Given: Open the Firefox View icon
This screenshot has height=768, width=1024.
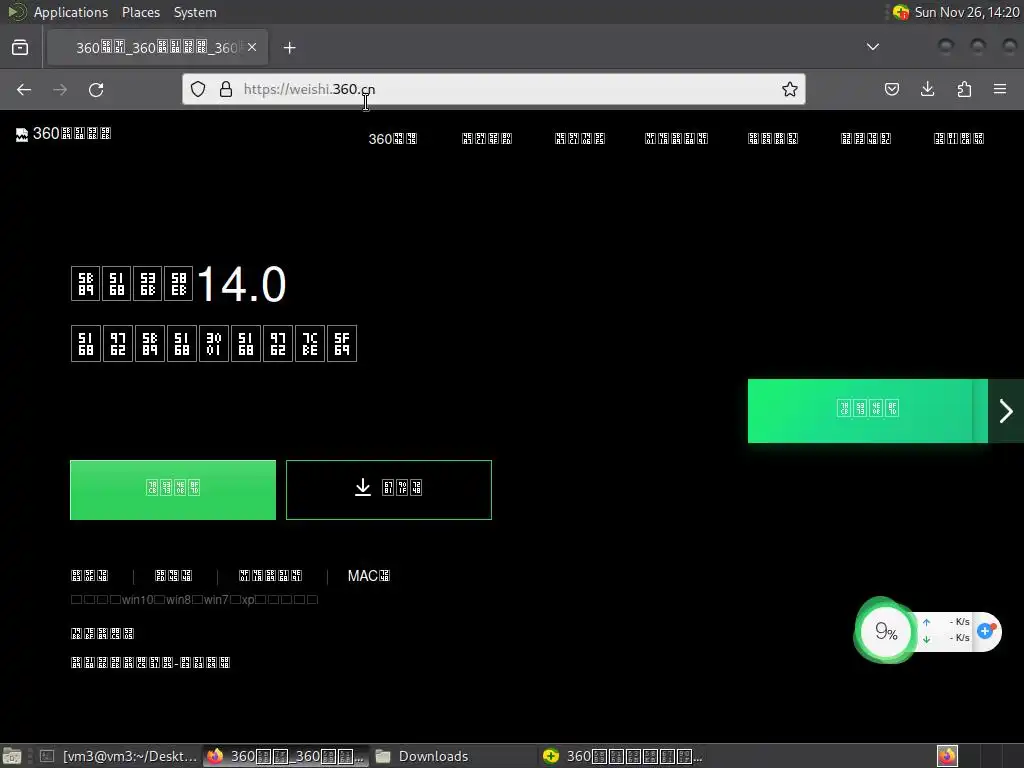Looking at the screenshot, I should (20, 47).
